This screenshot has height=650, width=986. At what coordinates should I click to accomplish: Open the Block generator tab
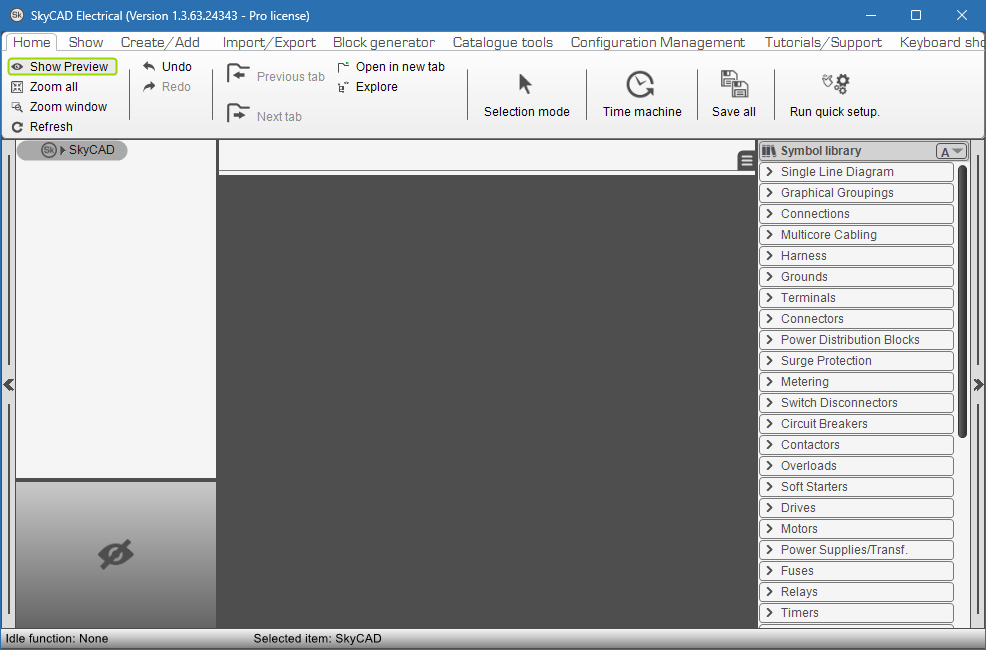(x=384, y=42)
